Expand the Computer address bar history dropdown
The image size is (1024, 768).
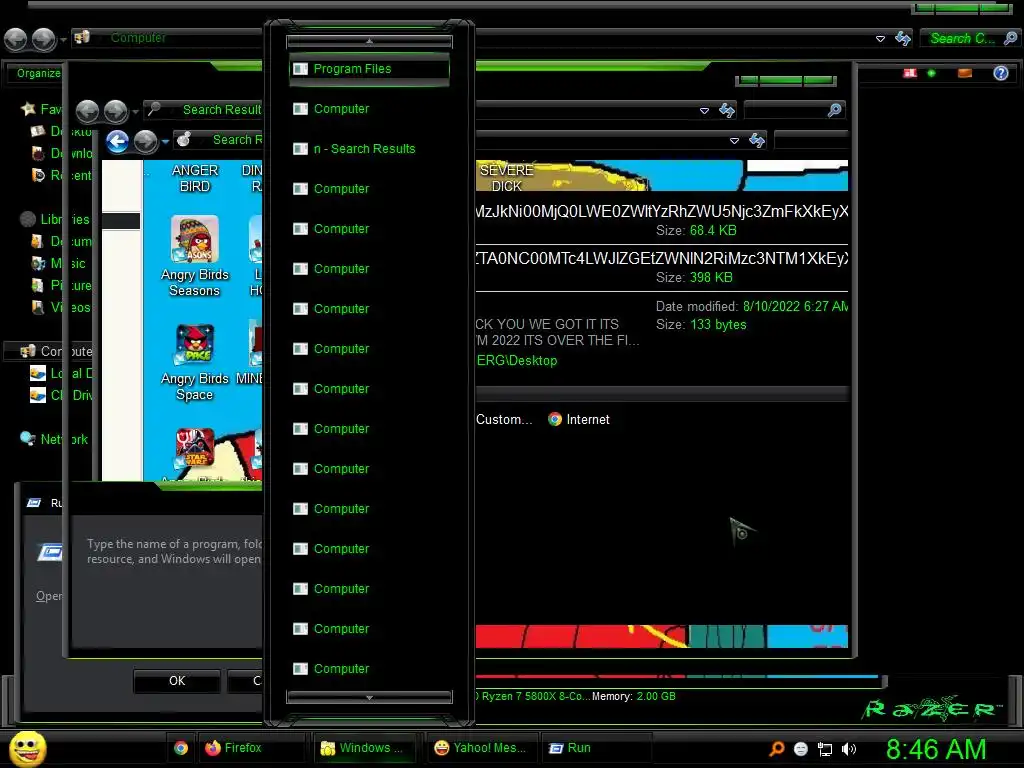[880, 39]
